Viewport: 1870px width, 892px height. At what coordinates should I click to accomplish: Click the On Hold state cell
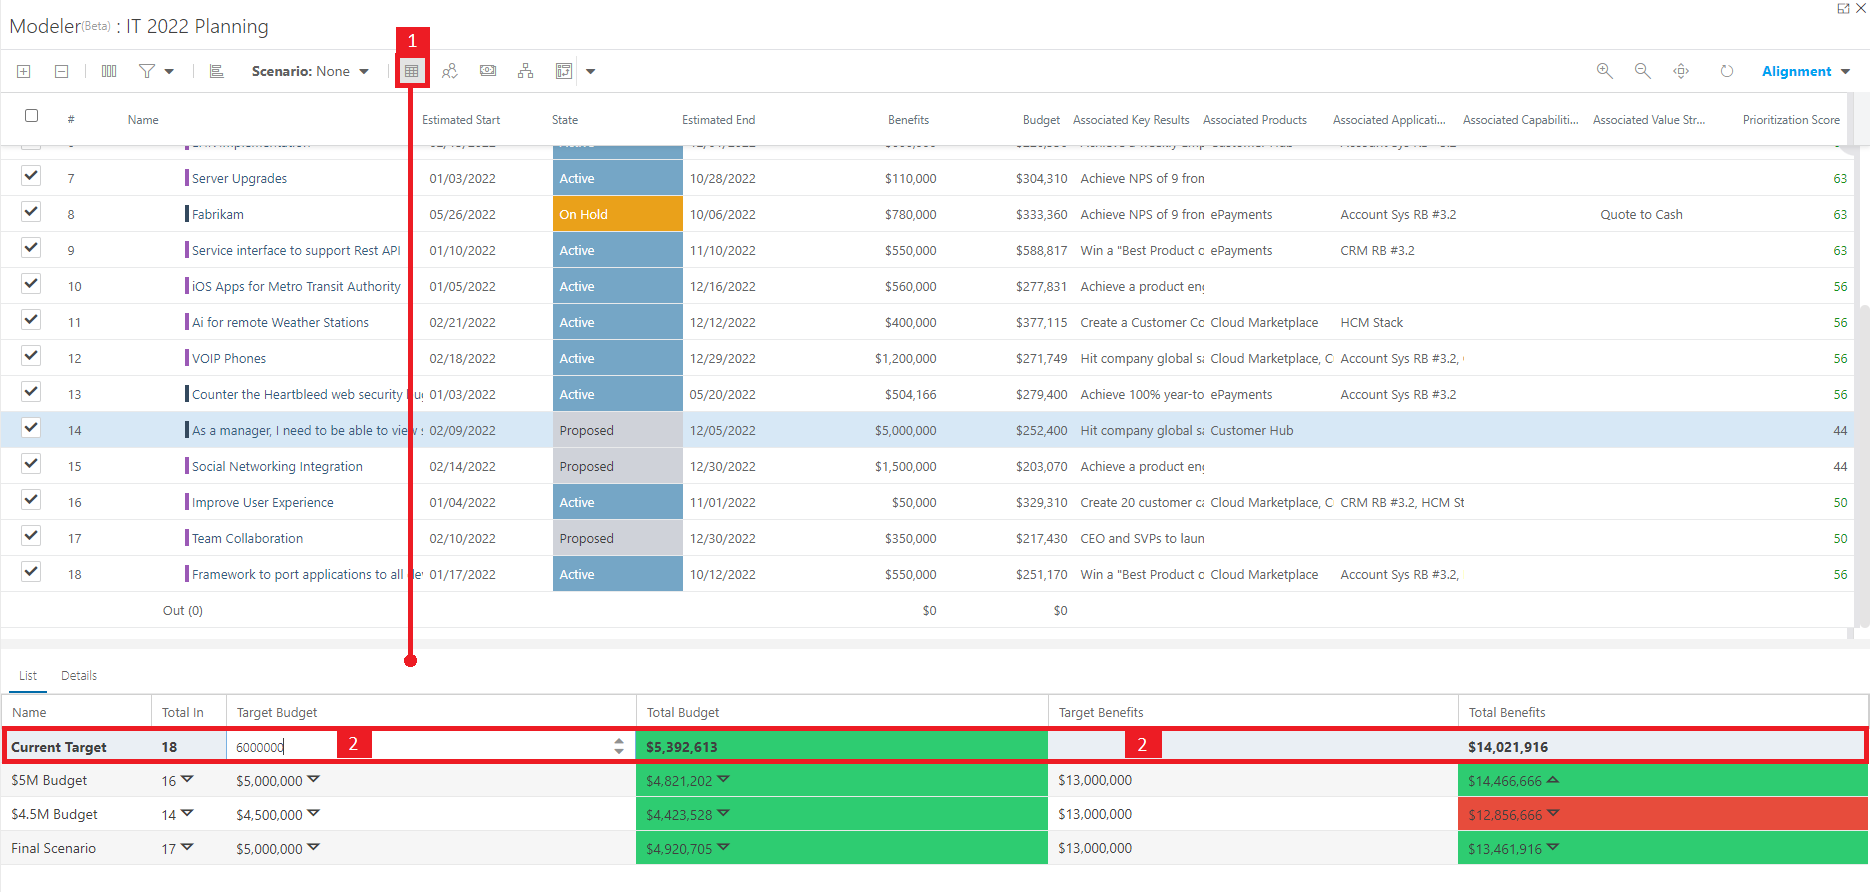point(618,214)
